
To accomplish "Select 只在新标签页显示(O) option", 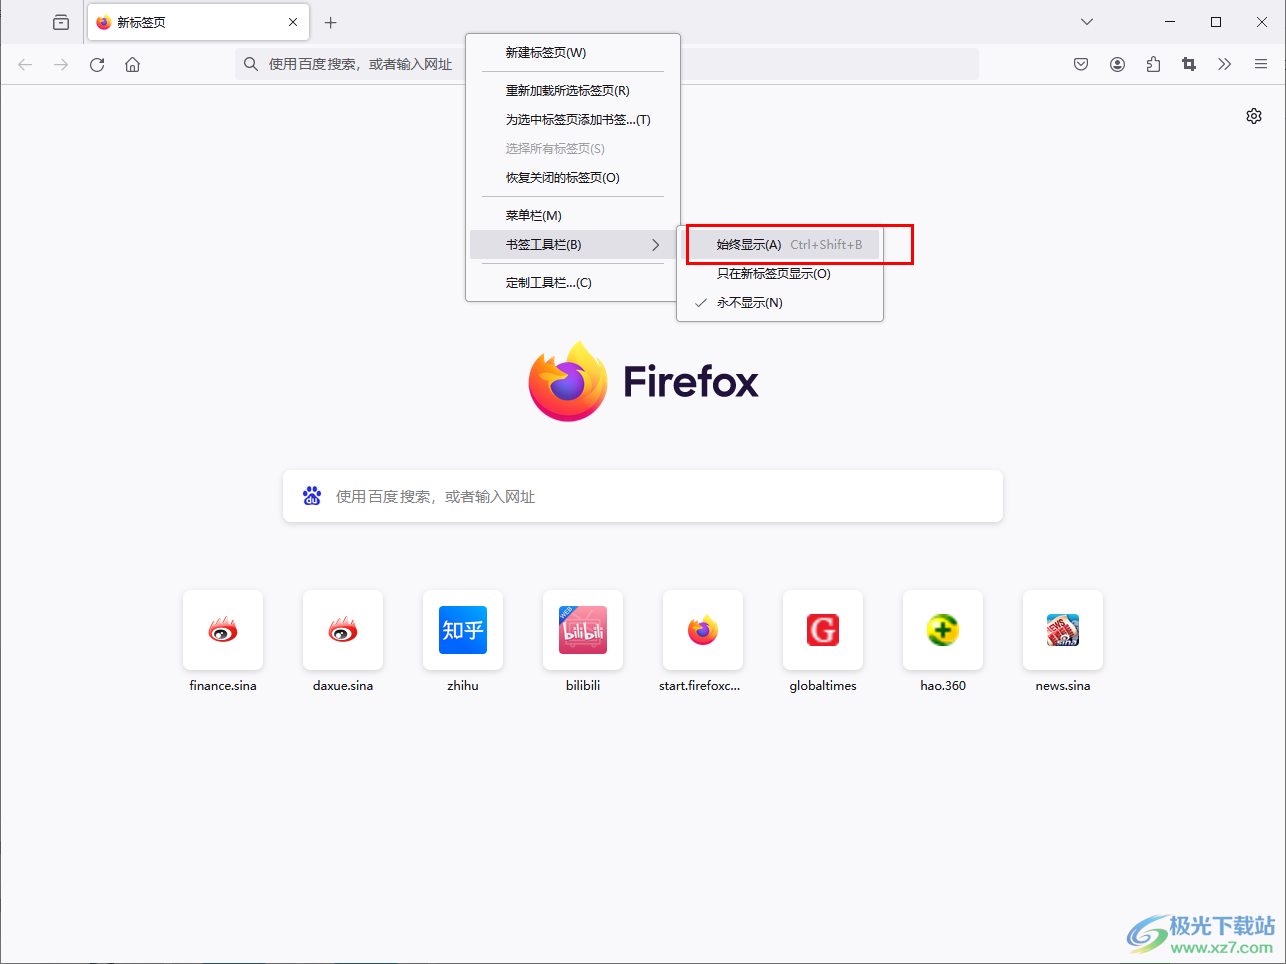I will pyautogui.click(x=780, y=274).
